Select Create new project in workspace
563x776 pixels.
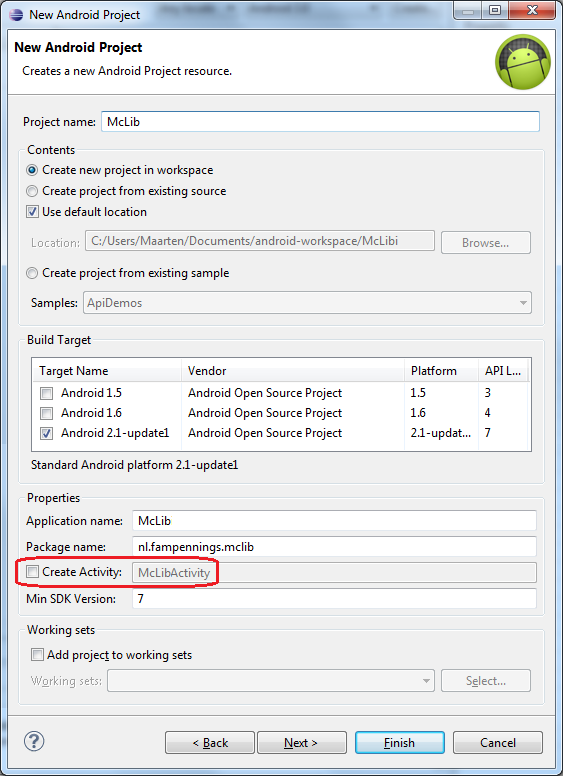tap(32, 170)
